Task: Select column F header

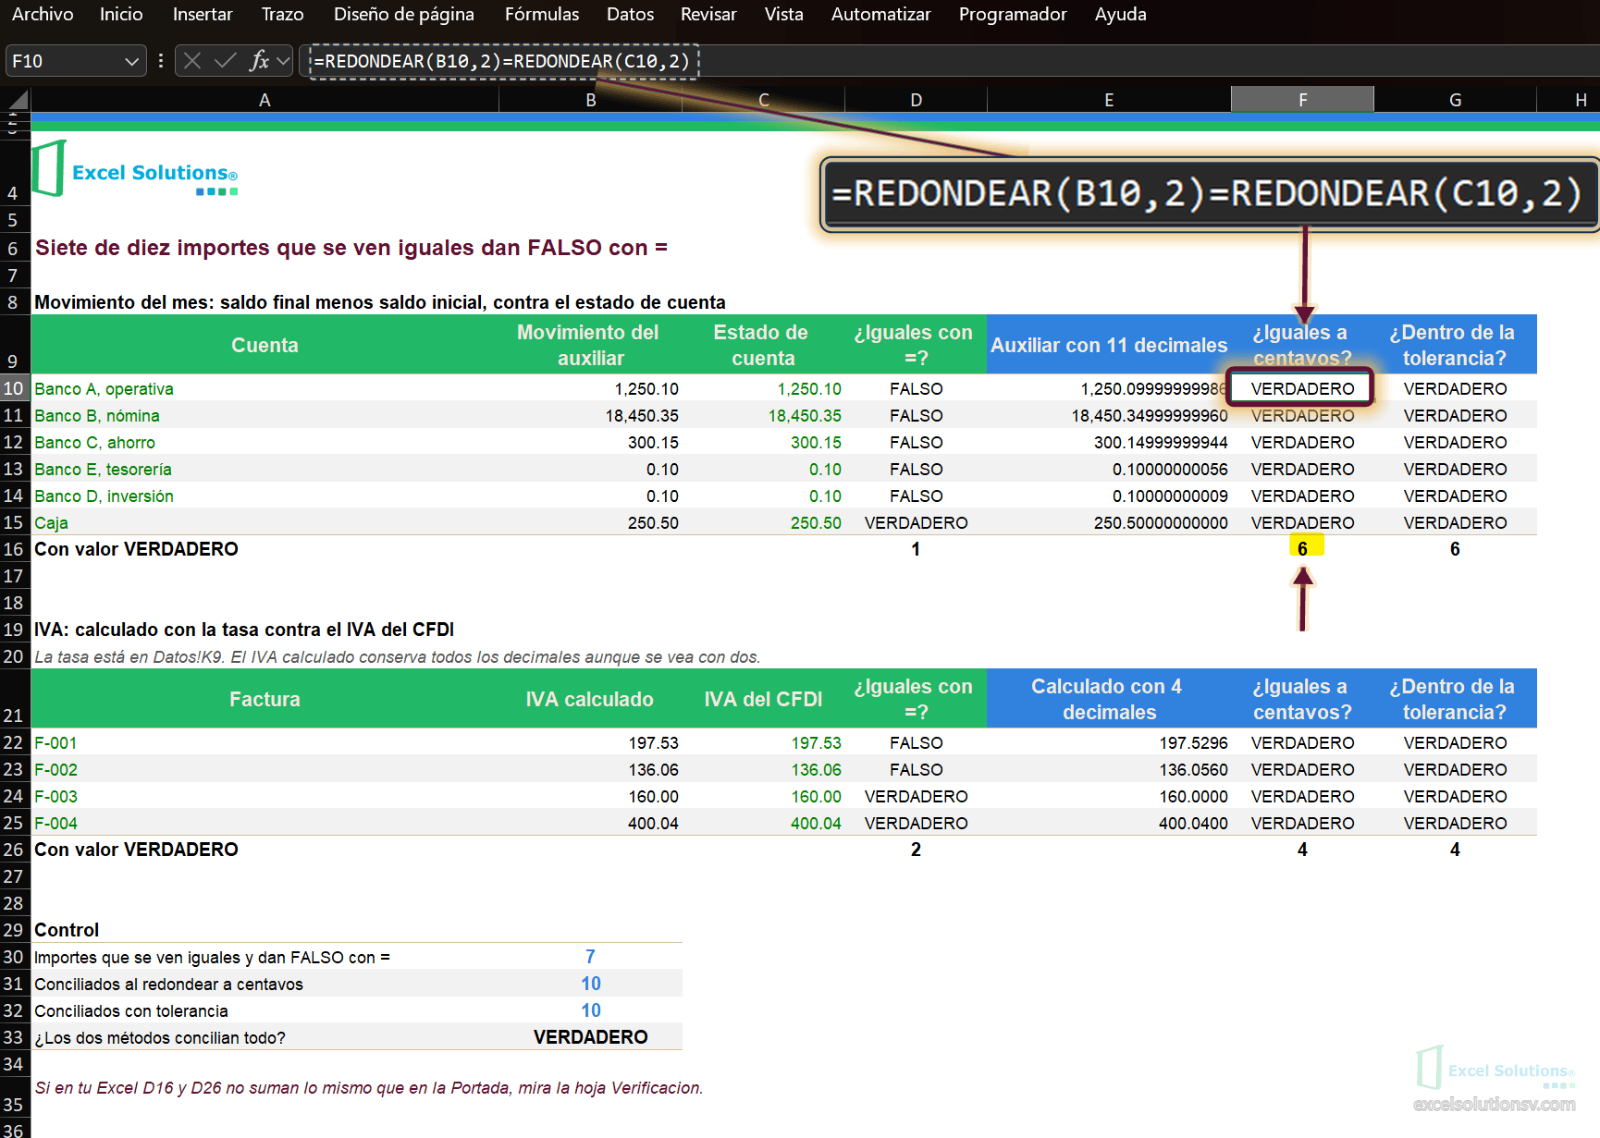Action: click(1302, 100)
